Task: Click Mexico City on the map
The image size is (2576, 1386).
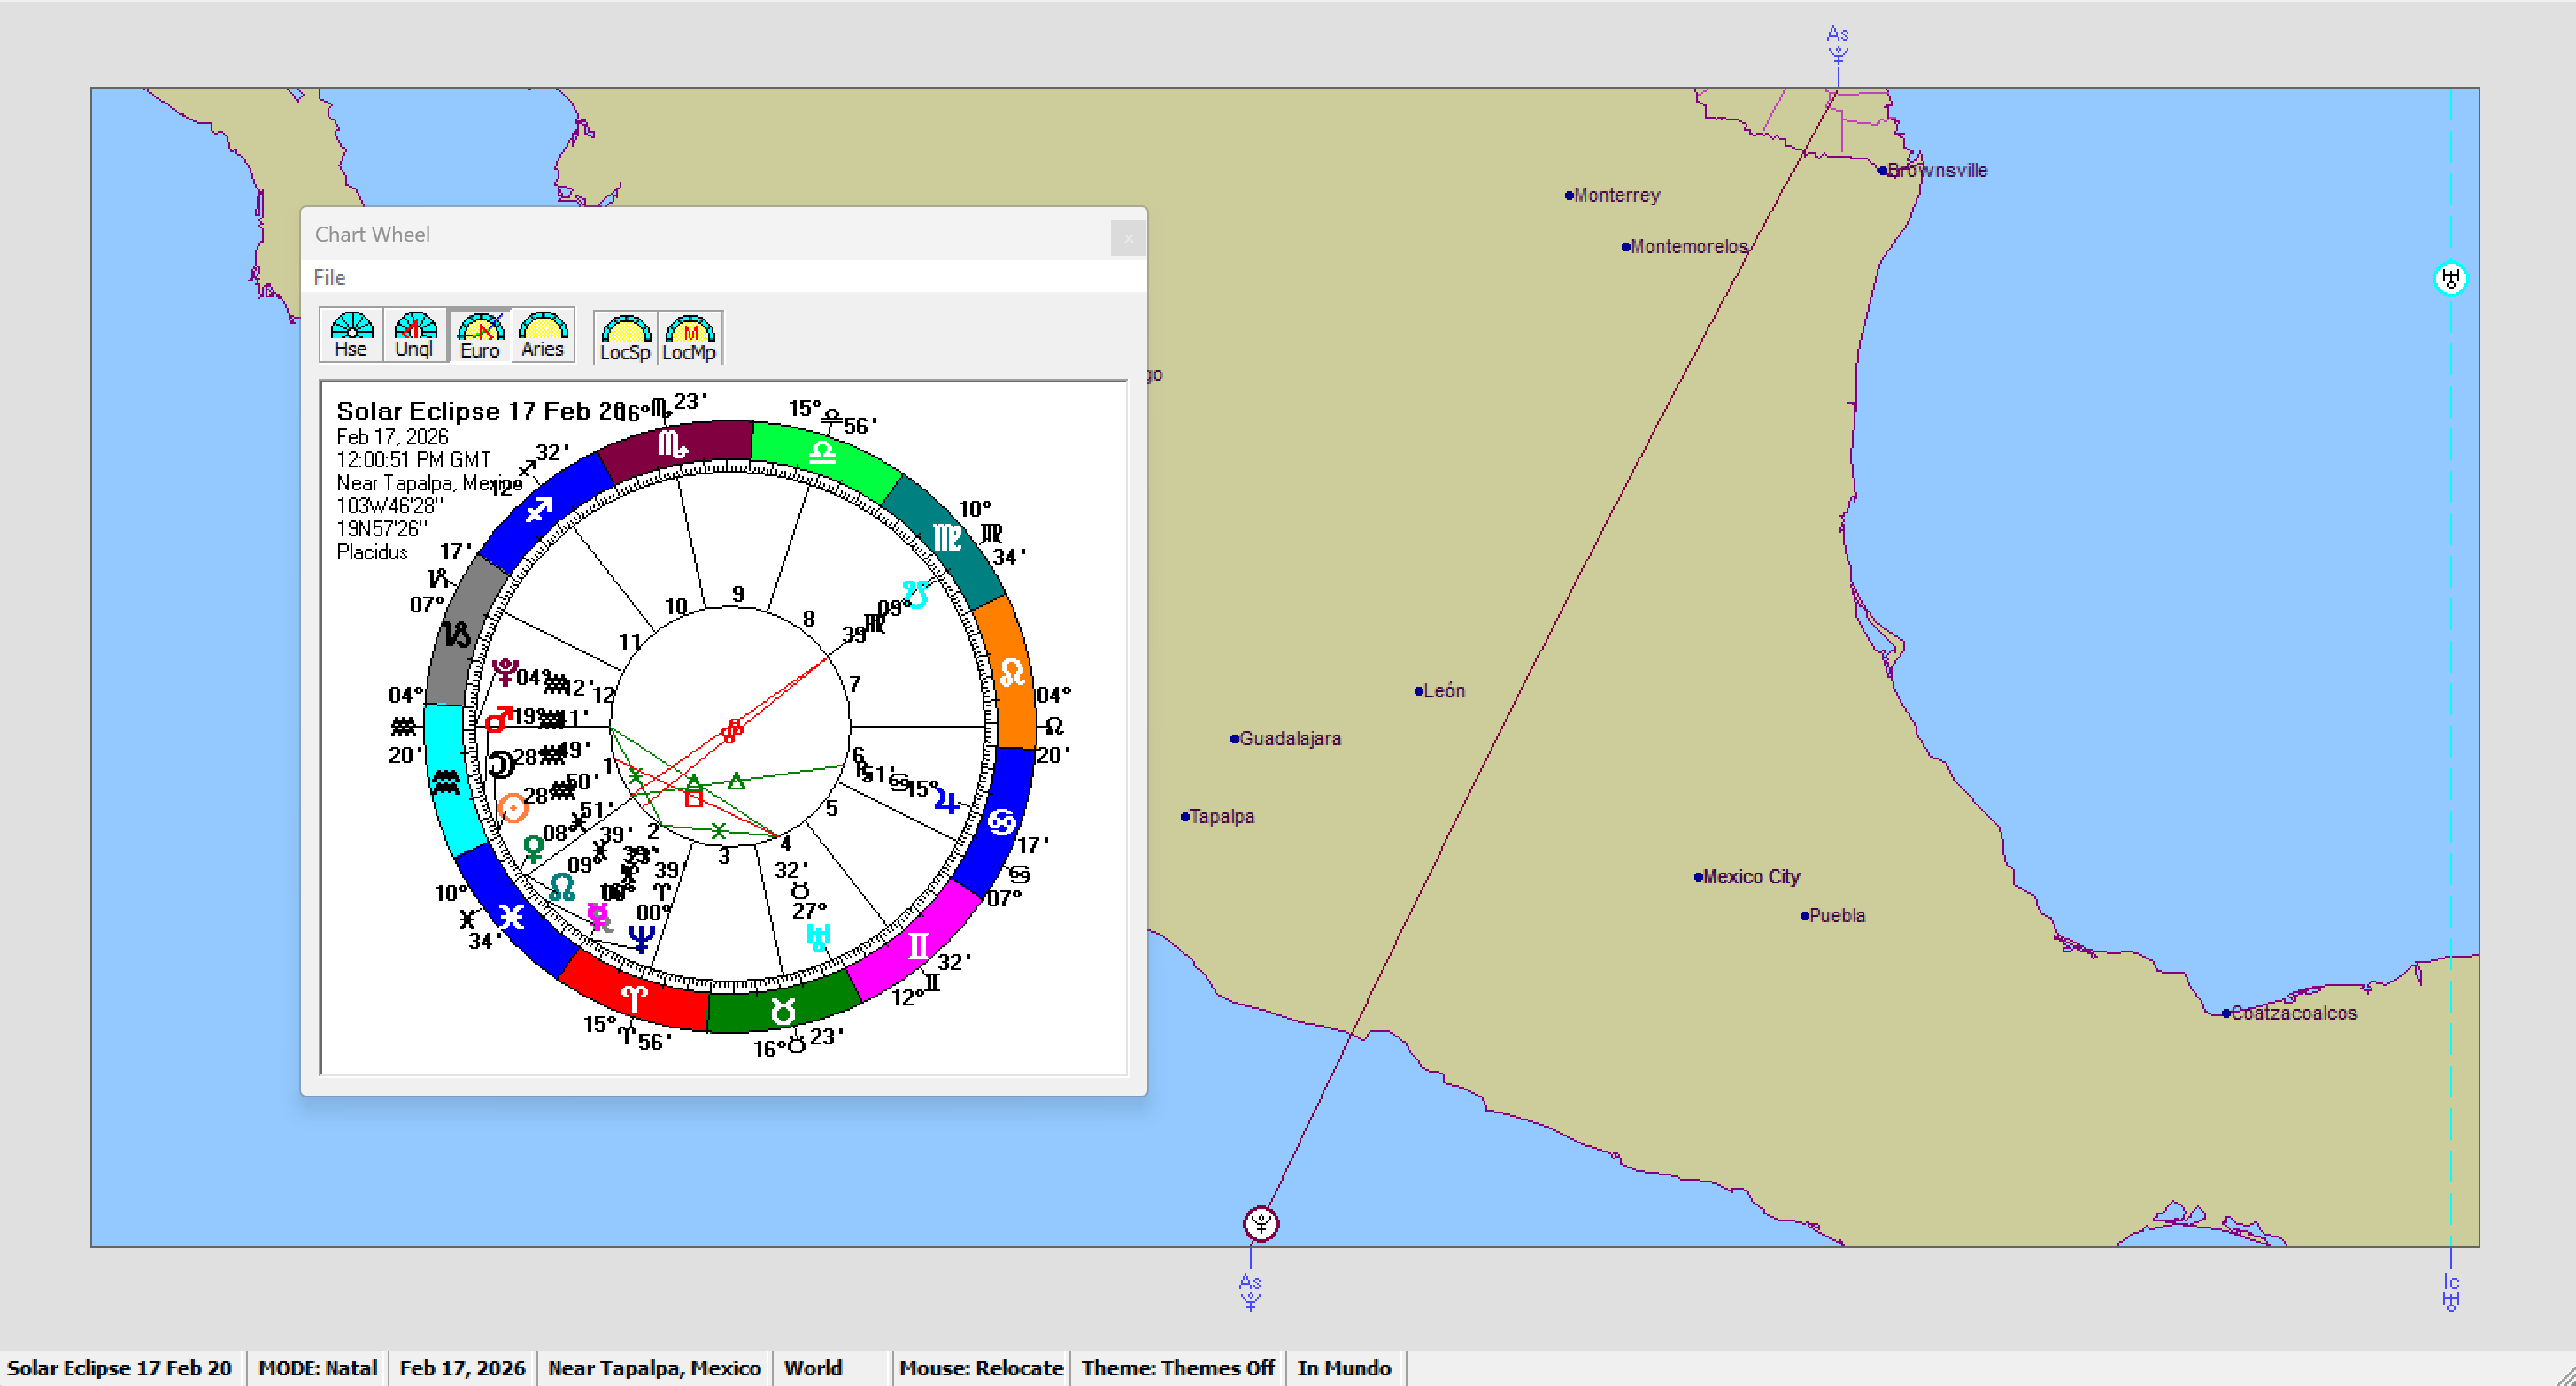Action: [1749, 877]
